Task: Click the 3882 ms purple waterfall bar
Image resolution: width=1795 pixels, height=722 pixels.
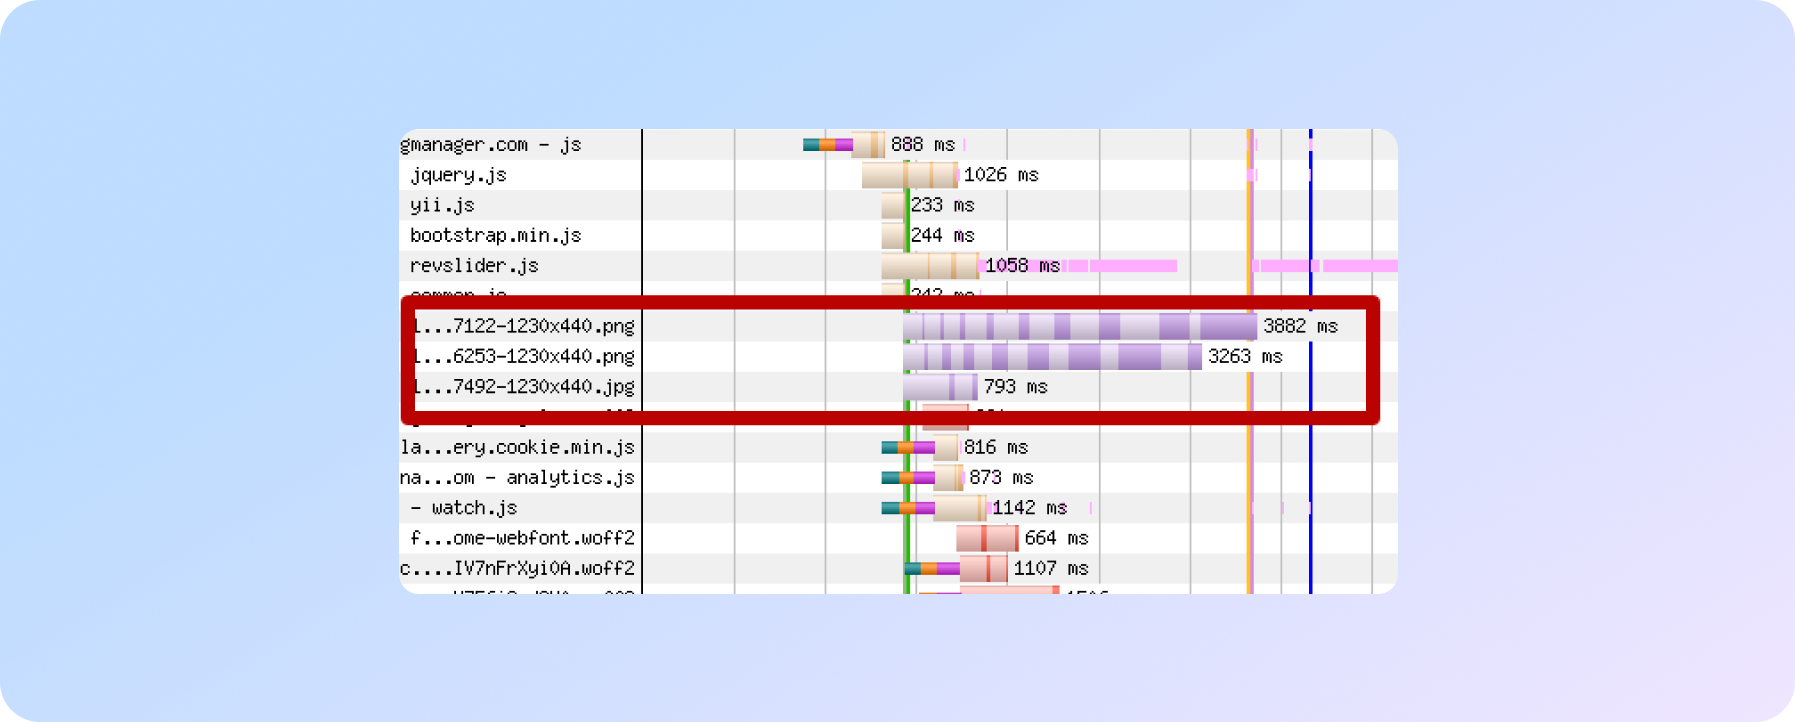Action: click(x=1080, y=326)
